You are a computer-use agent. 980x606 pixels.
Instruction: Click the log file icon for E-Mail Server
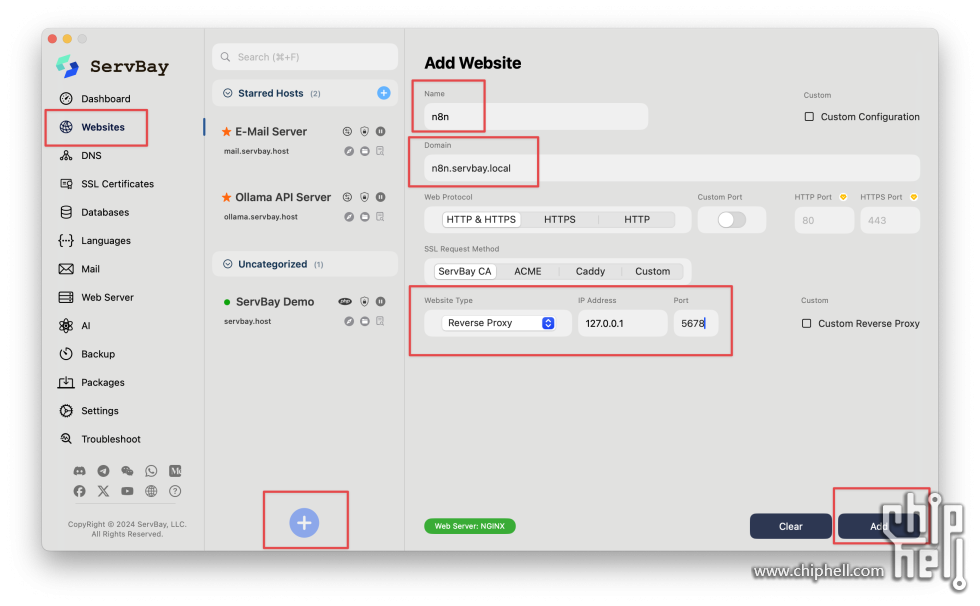[380, 151]
